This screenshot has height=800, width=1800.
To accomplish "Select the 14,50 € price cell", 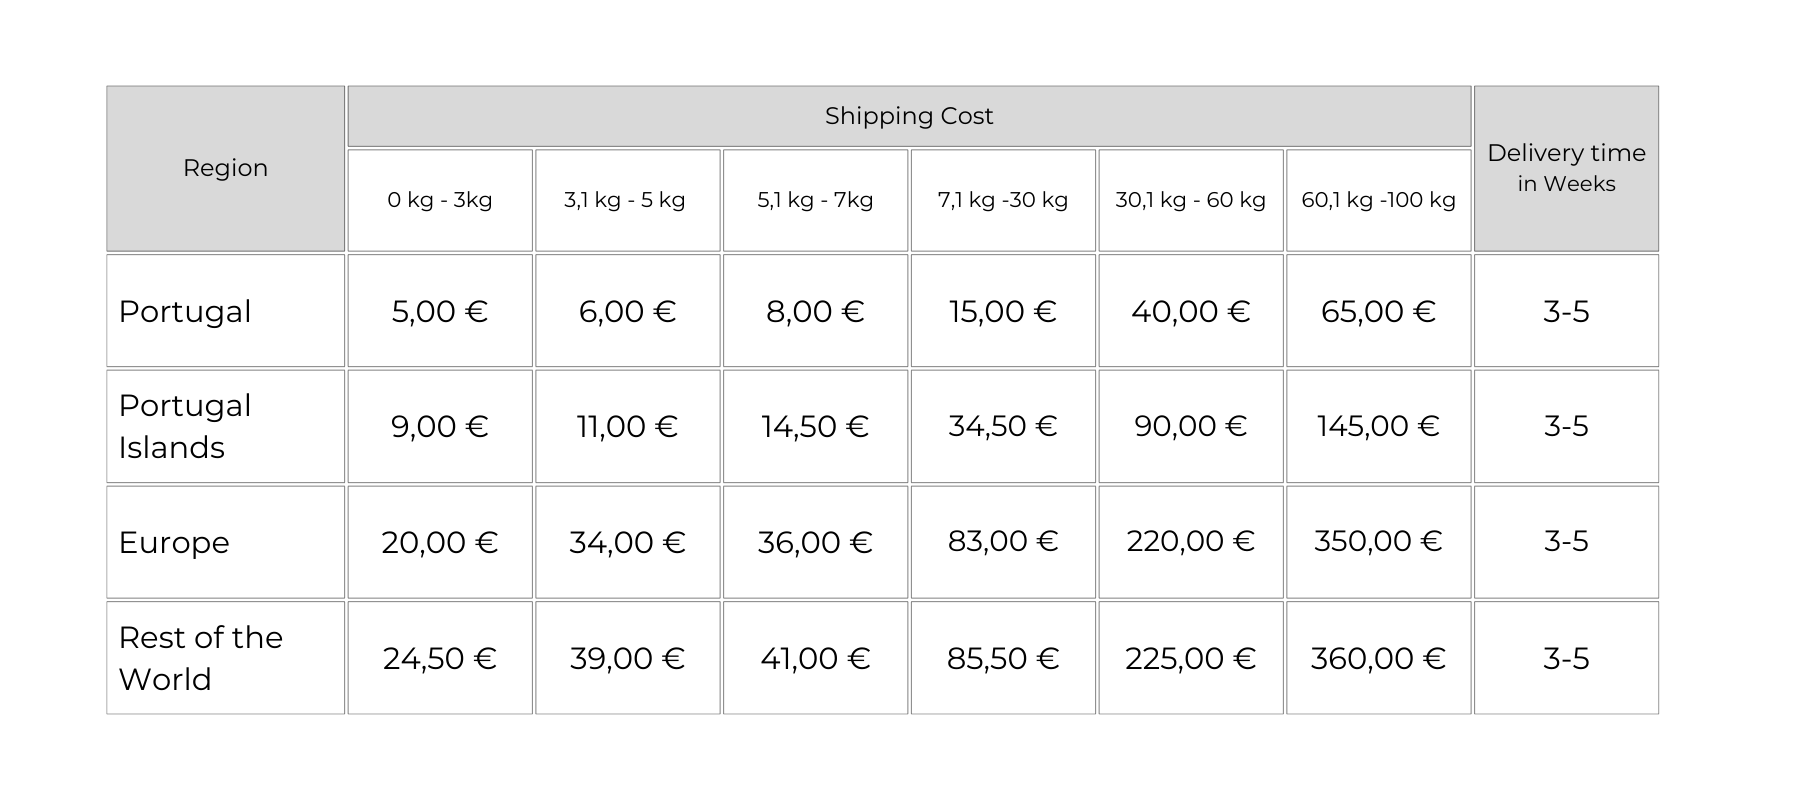I will tap(815, 426).
